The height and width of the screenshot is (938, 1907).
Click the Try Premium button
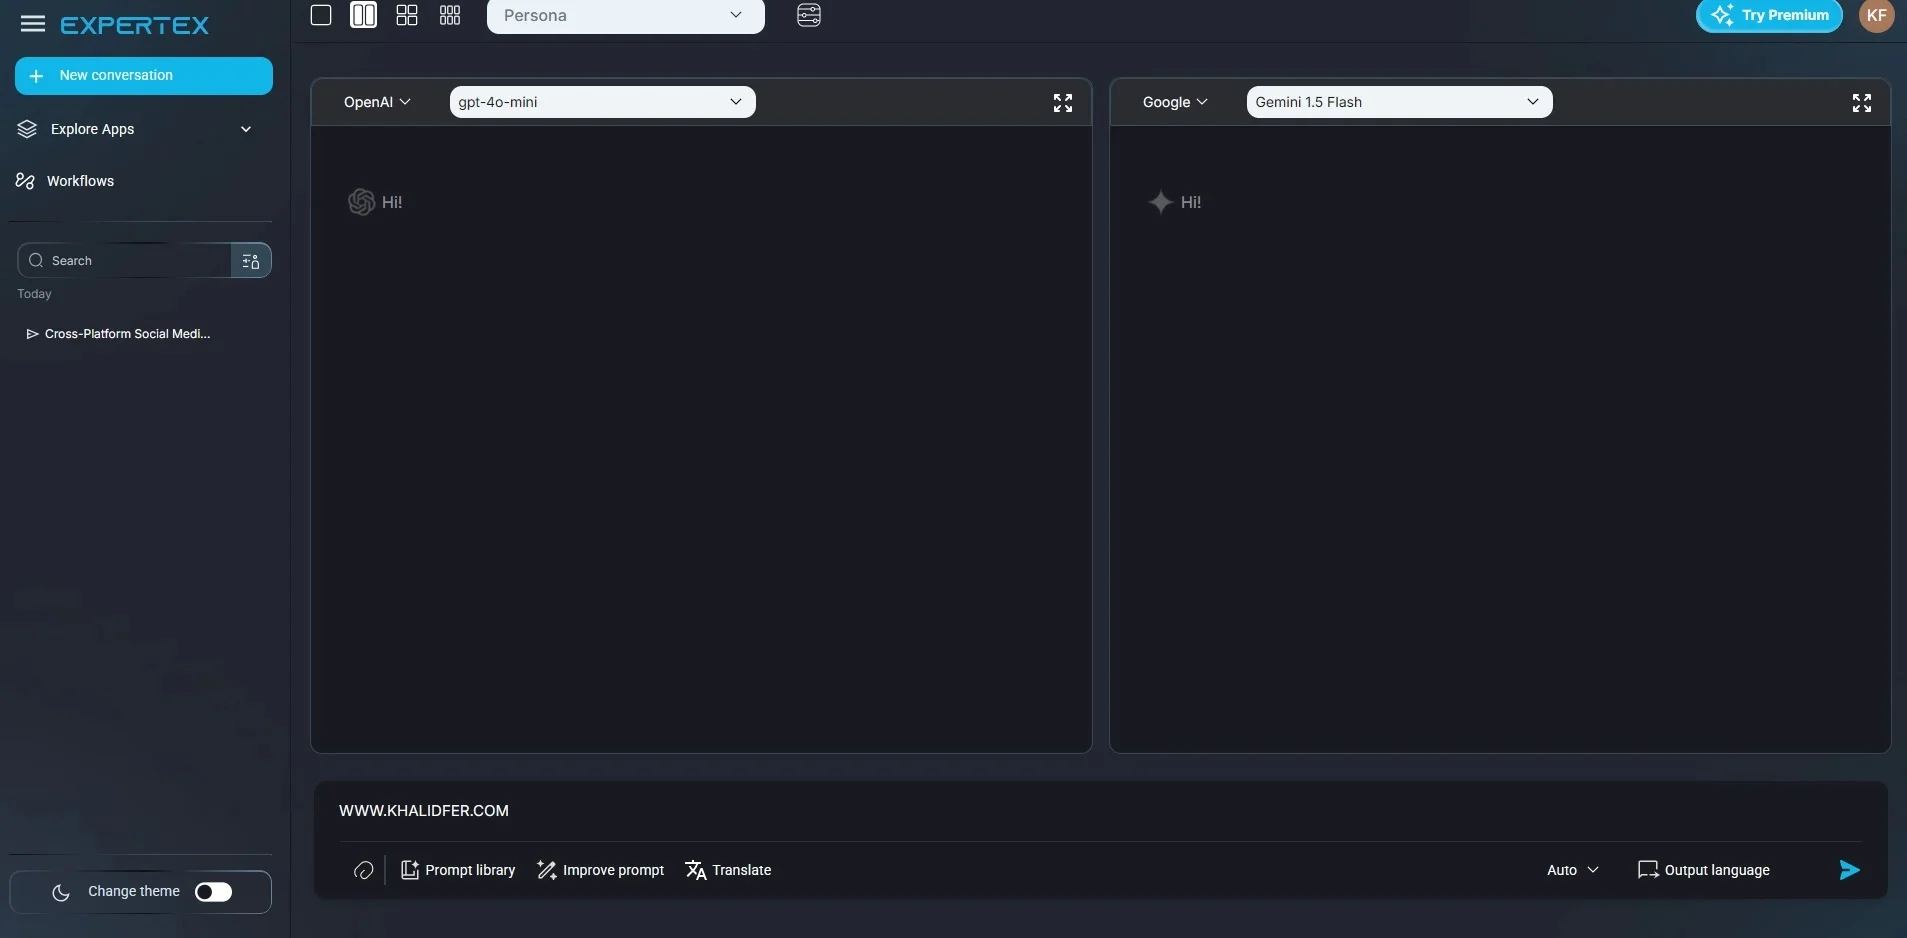pyautogui.click(x=1771, y=16)
